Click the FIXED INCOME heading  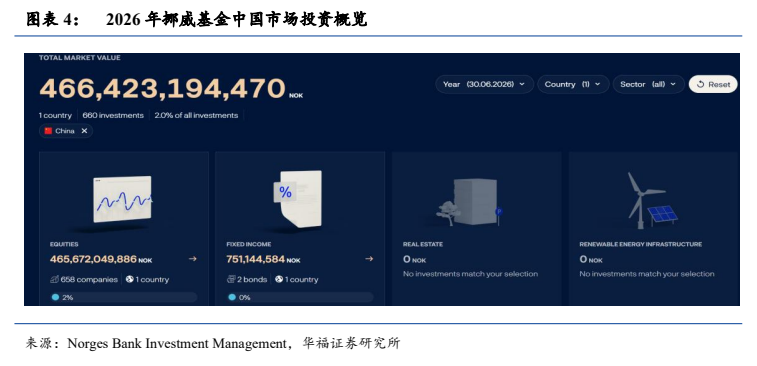(x=249, y=244)
